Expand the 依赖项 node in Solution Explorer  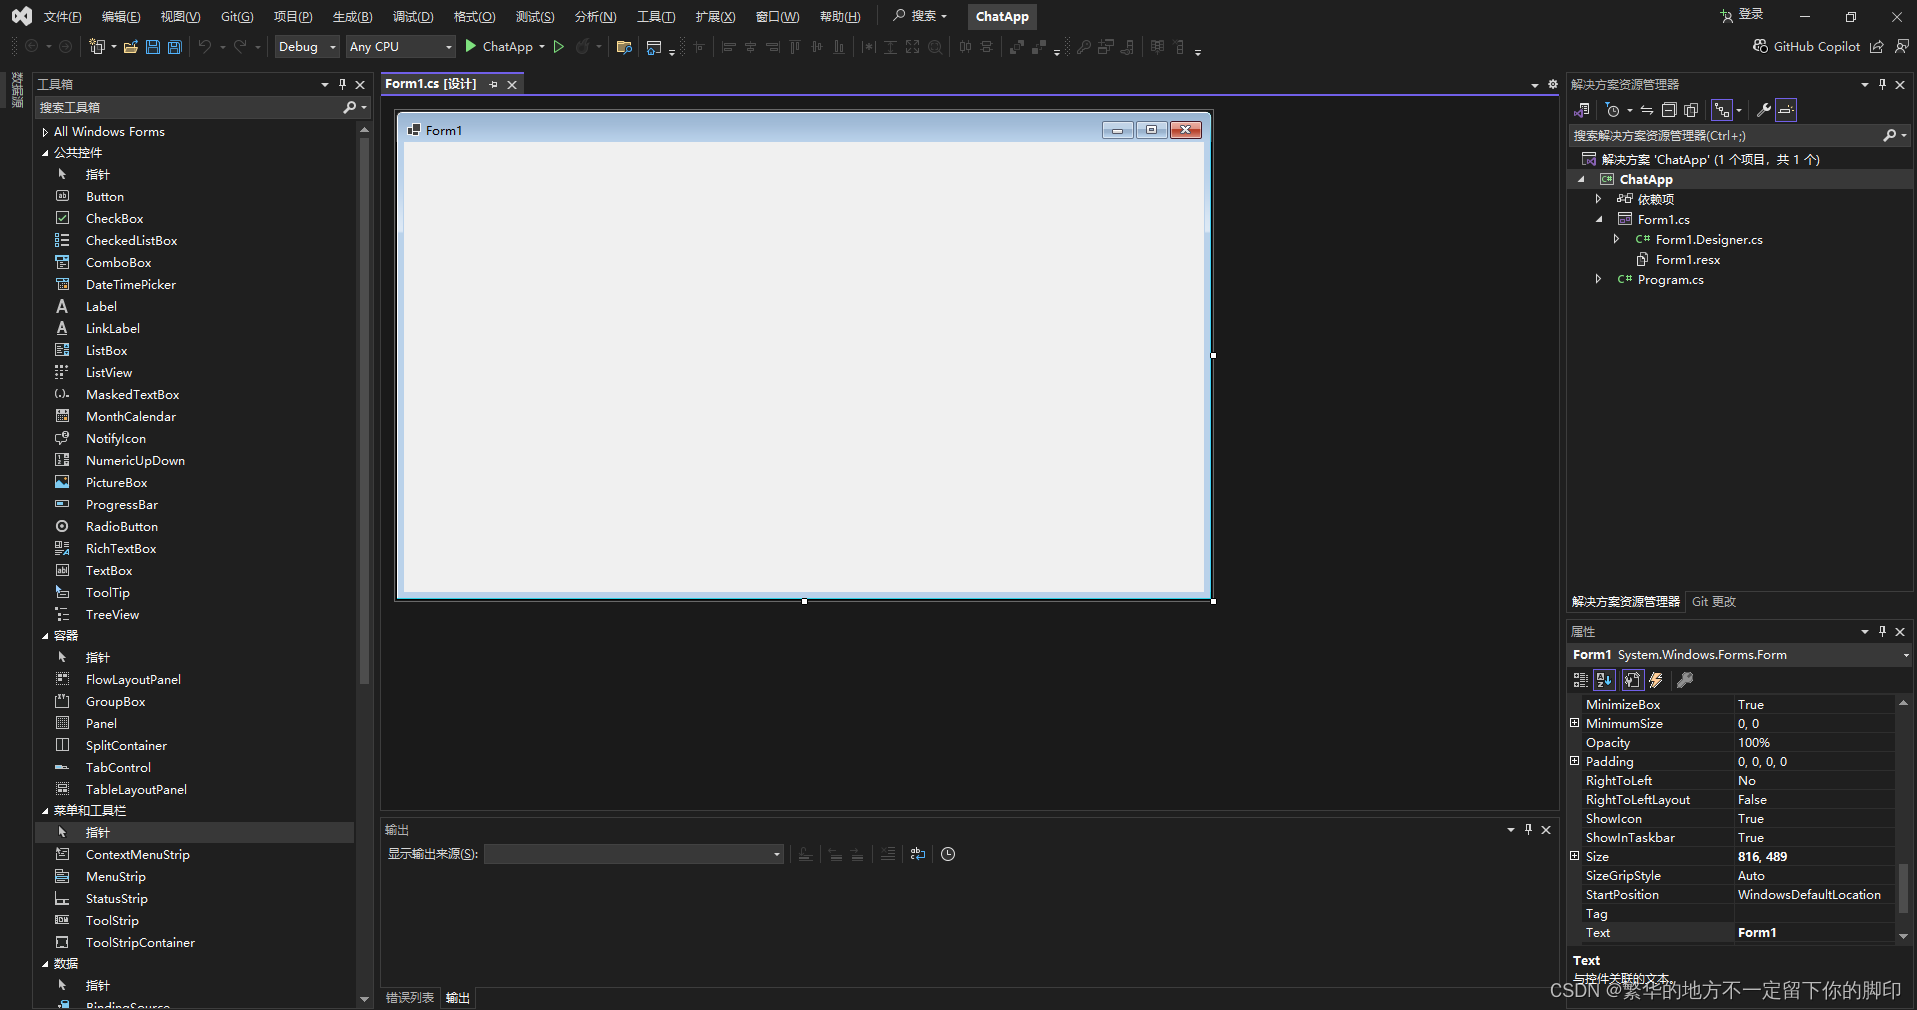coord(1598,199)
